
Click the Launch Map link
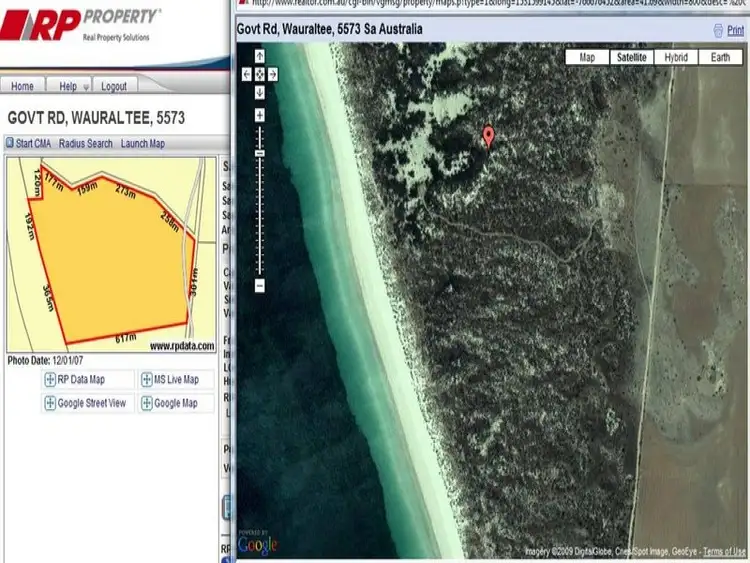tap(143, 143)
